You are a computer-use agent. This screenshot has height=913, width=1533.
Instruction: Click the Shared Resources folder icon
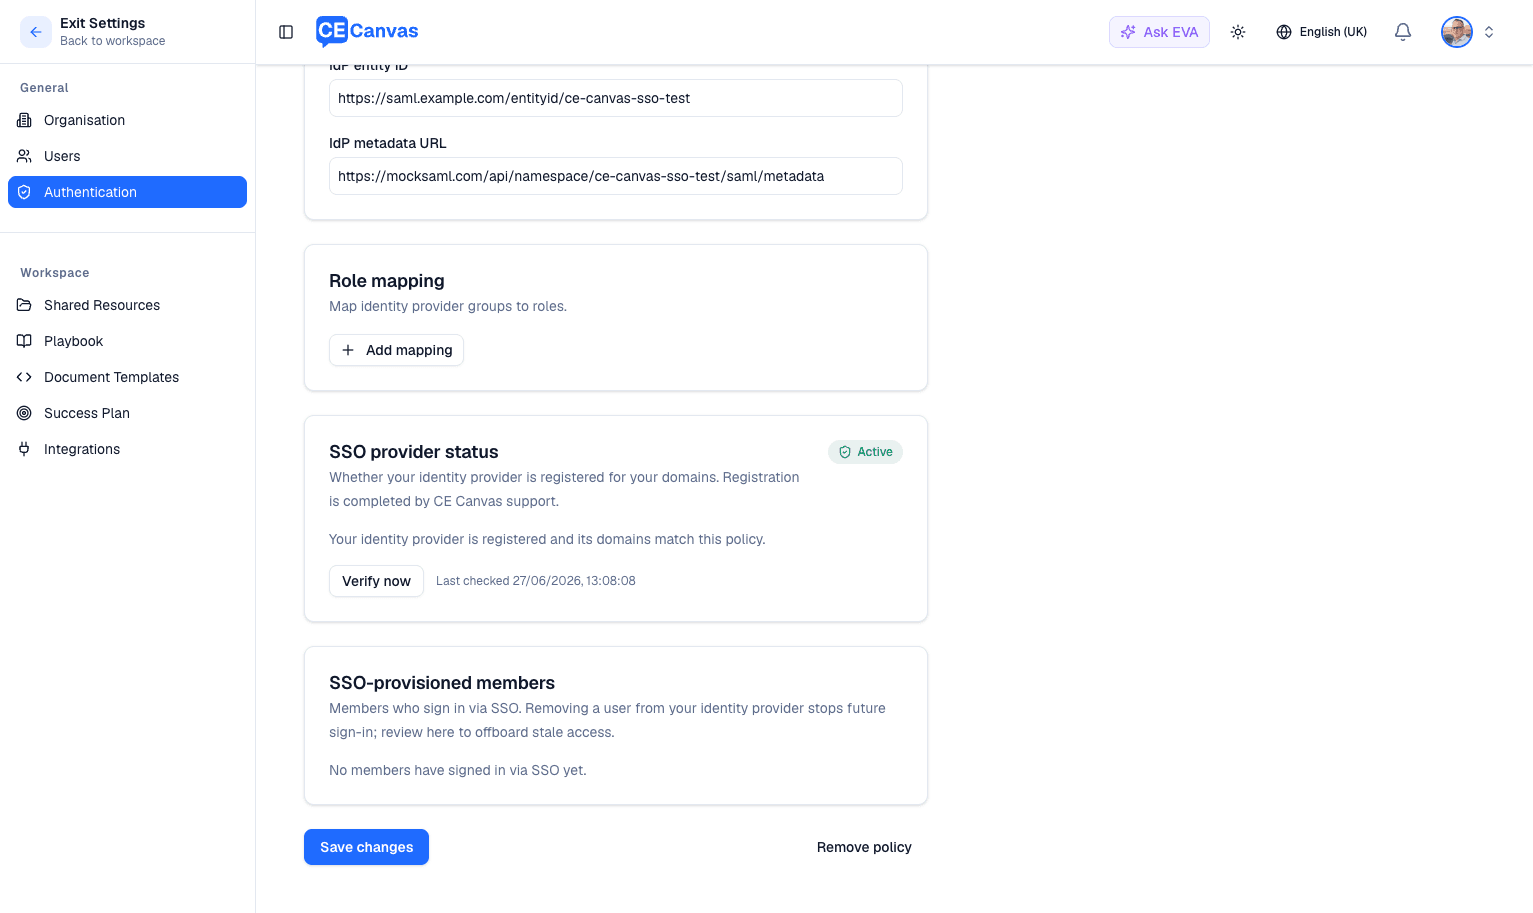coord(24,305)
